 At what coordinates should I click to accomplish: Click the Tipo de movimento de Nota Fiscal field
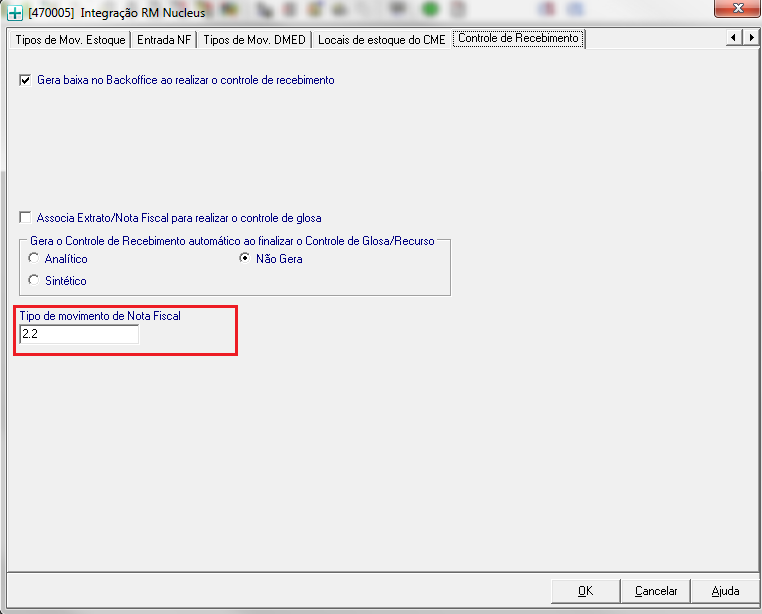coord(79,334)
